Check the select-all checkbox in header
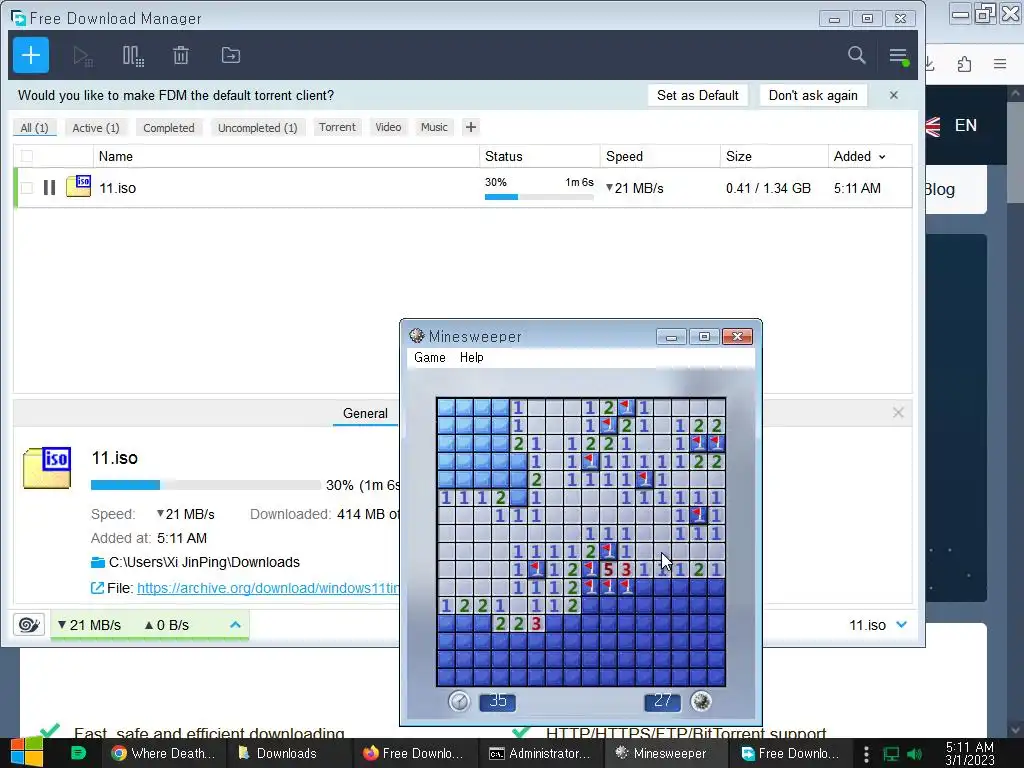The image size is (1024, 768). (x=27, y=156)
